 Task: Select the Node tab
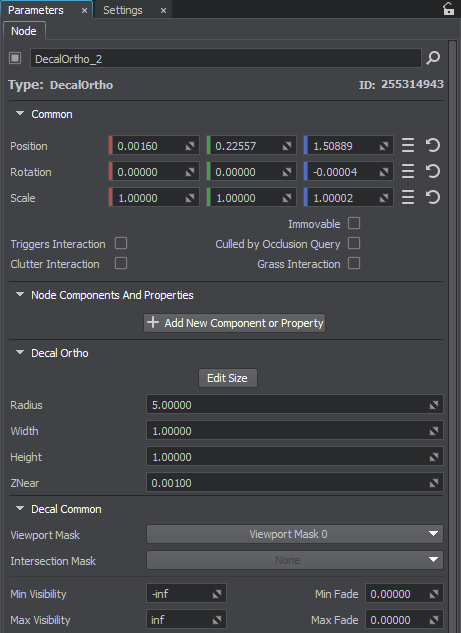pyautogui.click(x=24, y=31)
